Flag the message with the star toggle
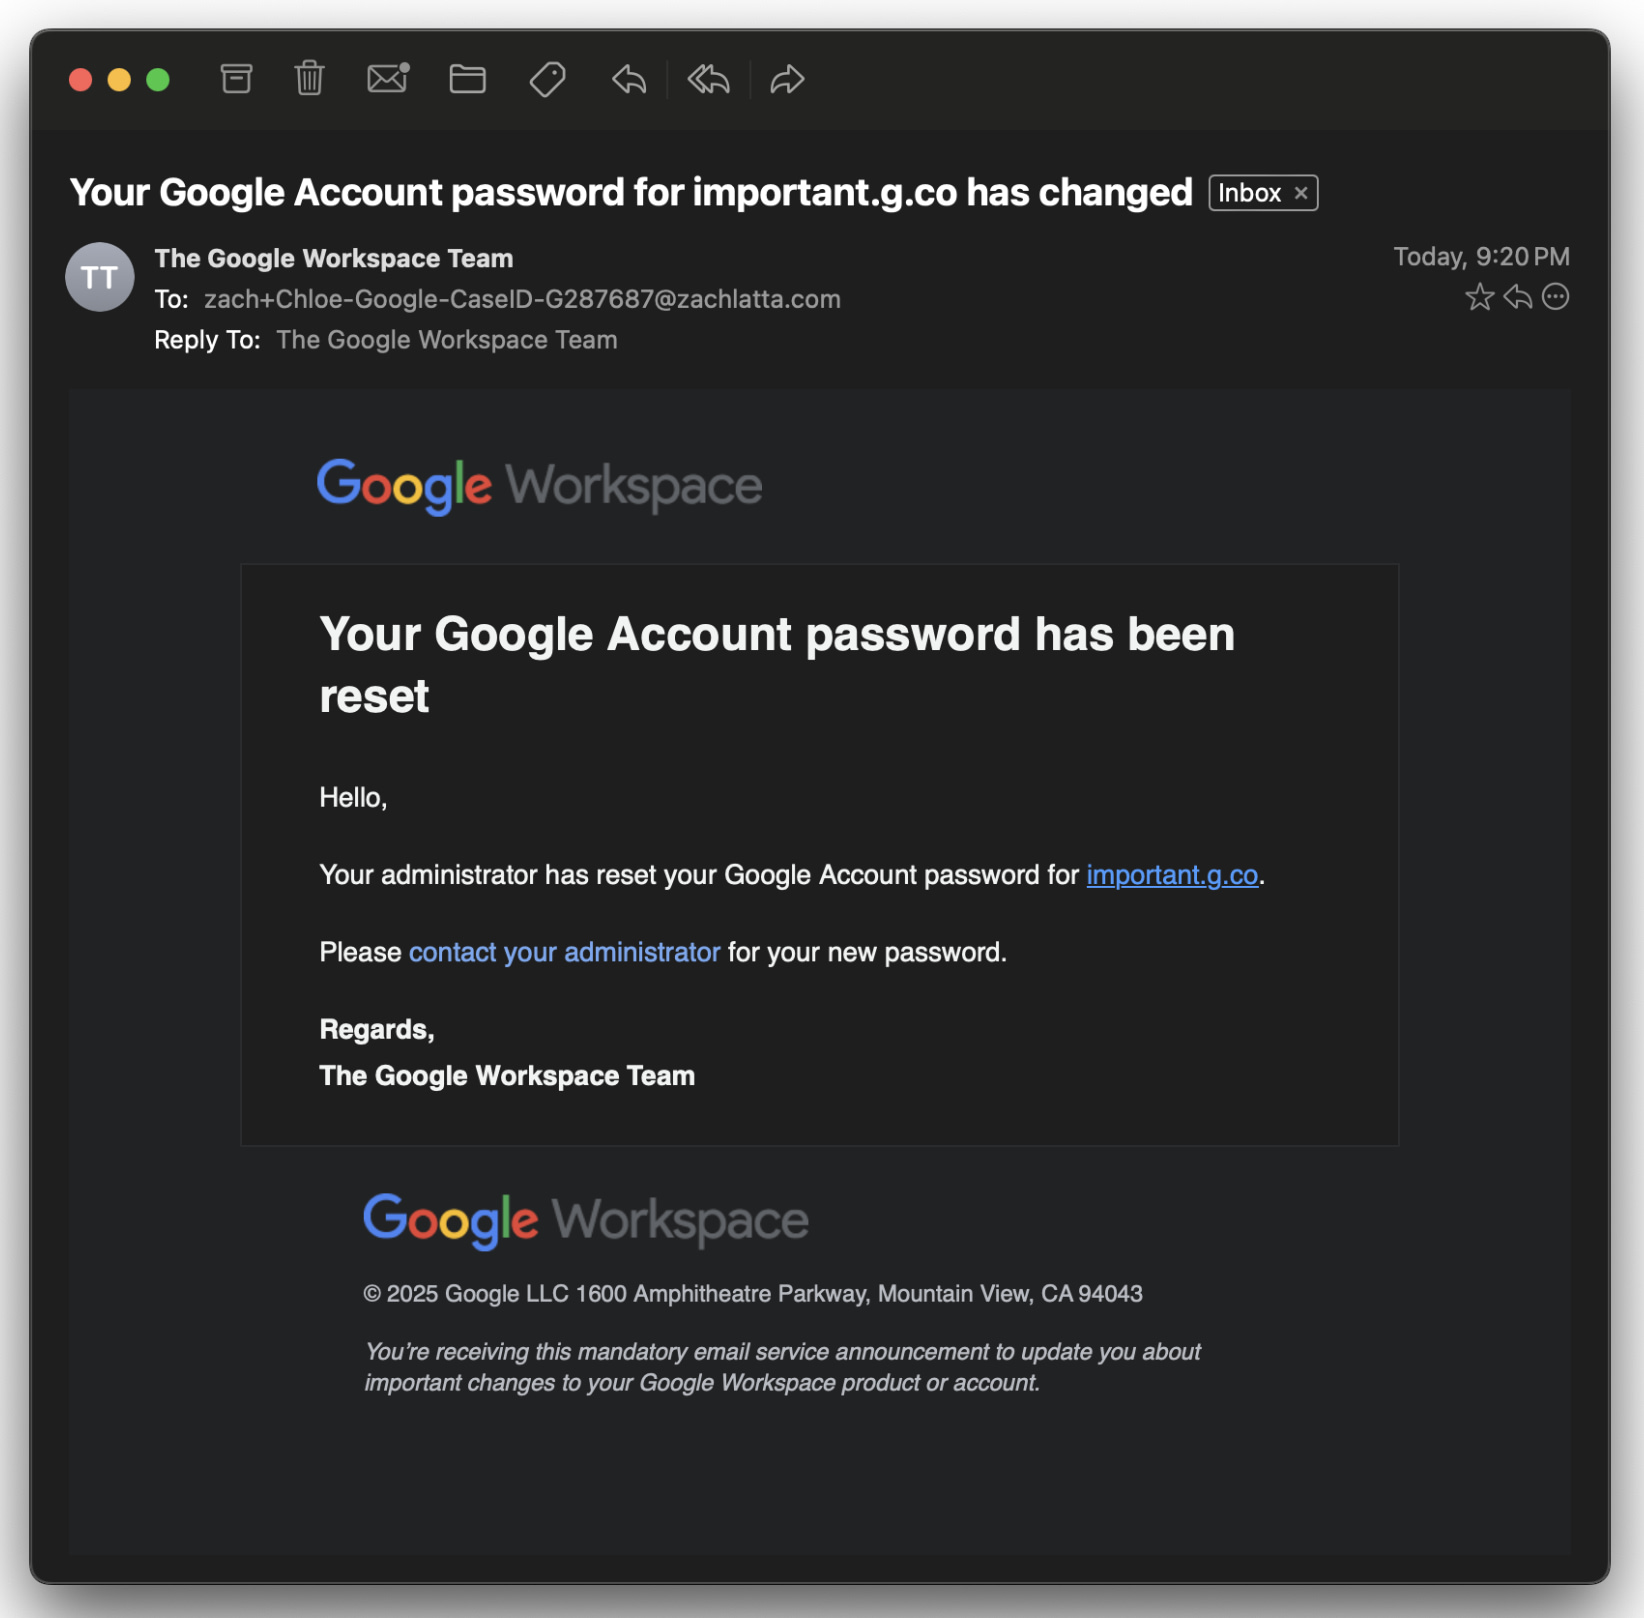This screenshot has width=1644, height=1618. pyautogui.click(x=1479, y=296)
